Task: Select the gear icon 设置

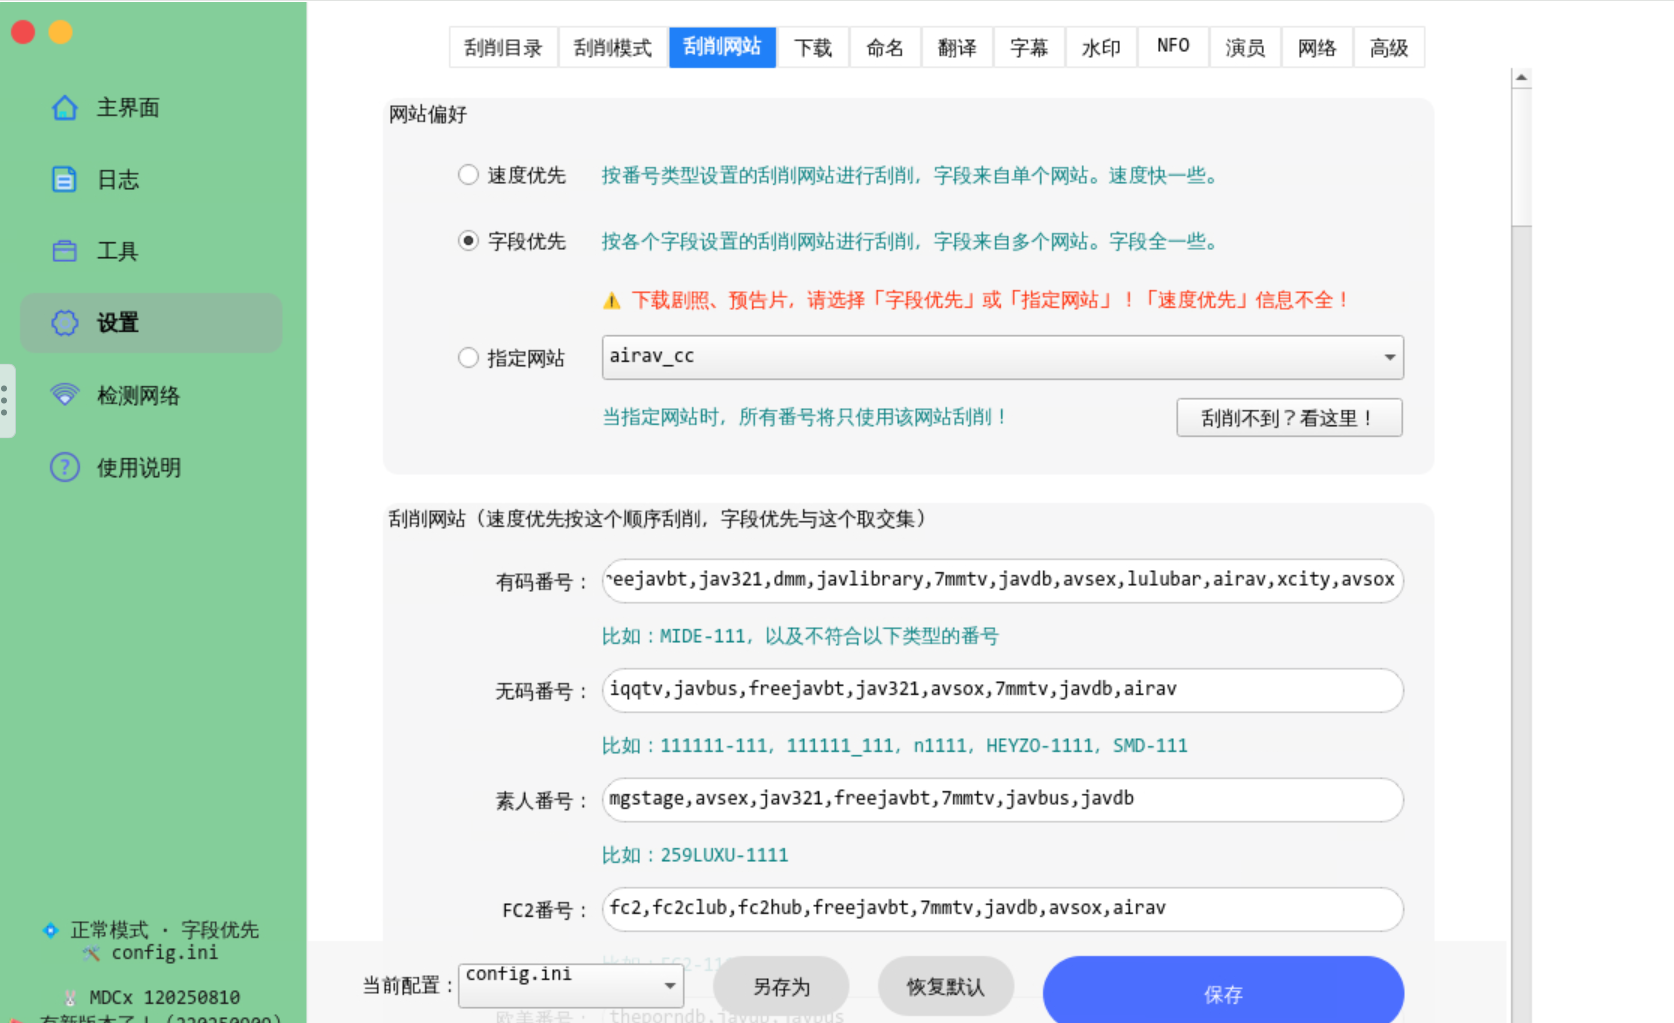Action: pos(65,323)
